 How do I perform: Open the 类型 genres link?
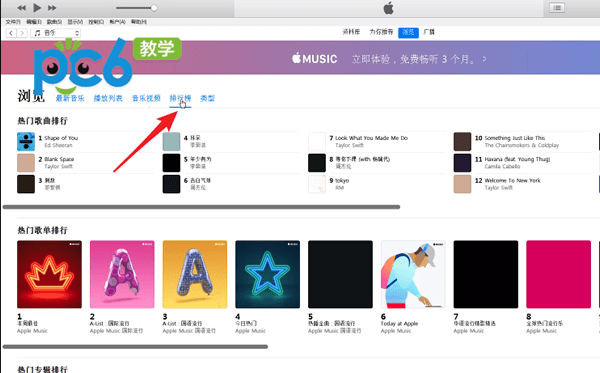[207, 98]
